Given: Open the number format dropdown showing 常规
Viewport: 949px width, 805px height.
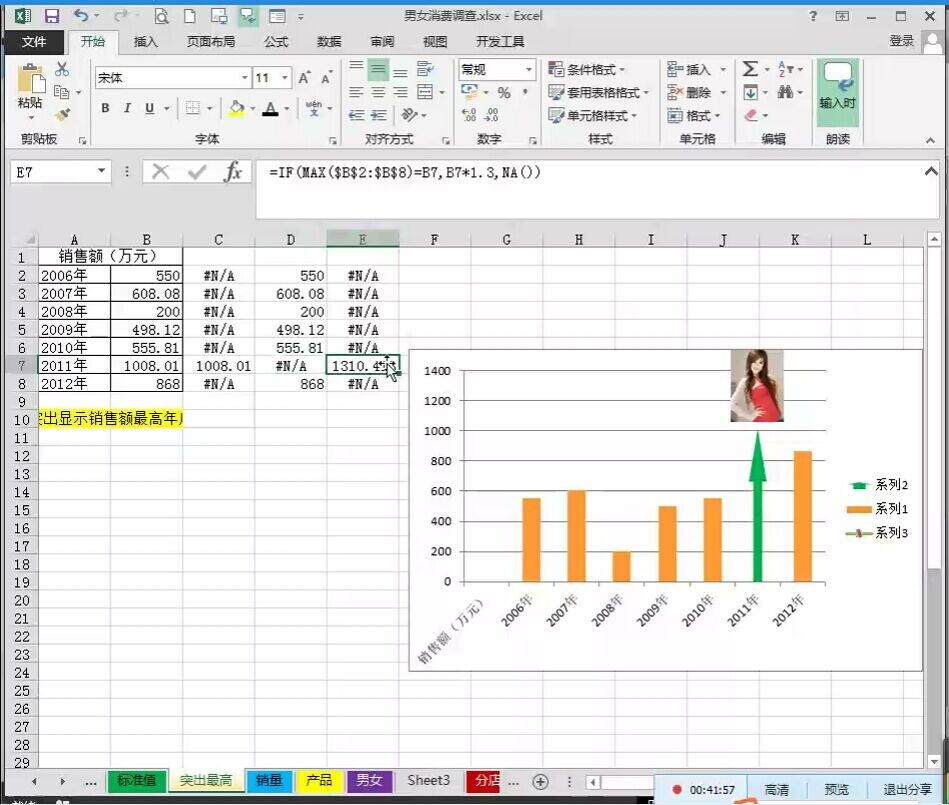Looking at the screenshot, I should [x=528, y=70].
